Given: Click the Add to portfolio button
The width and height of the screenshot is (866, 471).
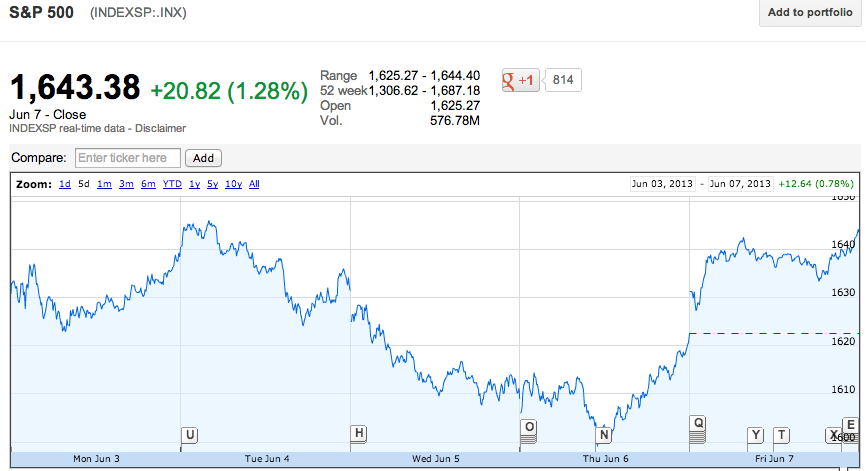Looking at the screenshot, I should point(810,12).
